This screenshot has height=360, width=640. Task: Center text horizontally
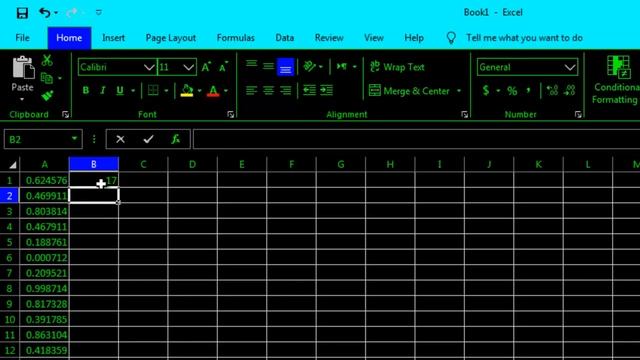pyautogui.click(x=268, y=90)
